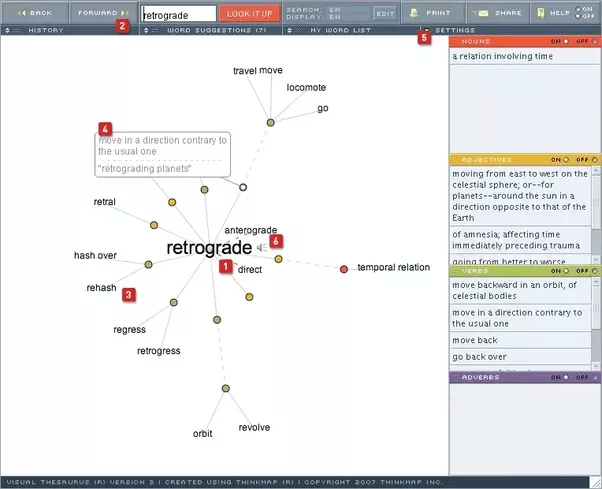This screenshot has height=489, width=602.
Task: Click the green meaning node above regress
Action: (x=174, y=302)
